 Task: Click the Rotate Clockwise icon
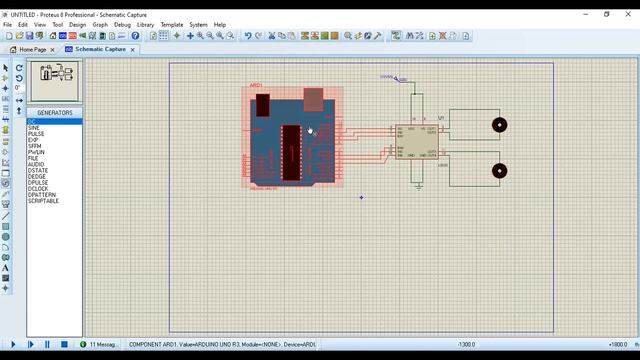coord(19,68)
